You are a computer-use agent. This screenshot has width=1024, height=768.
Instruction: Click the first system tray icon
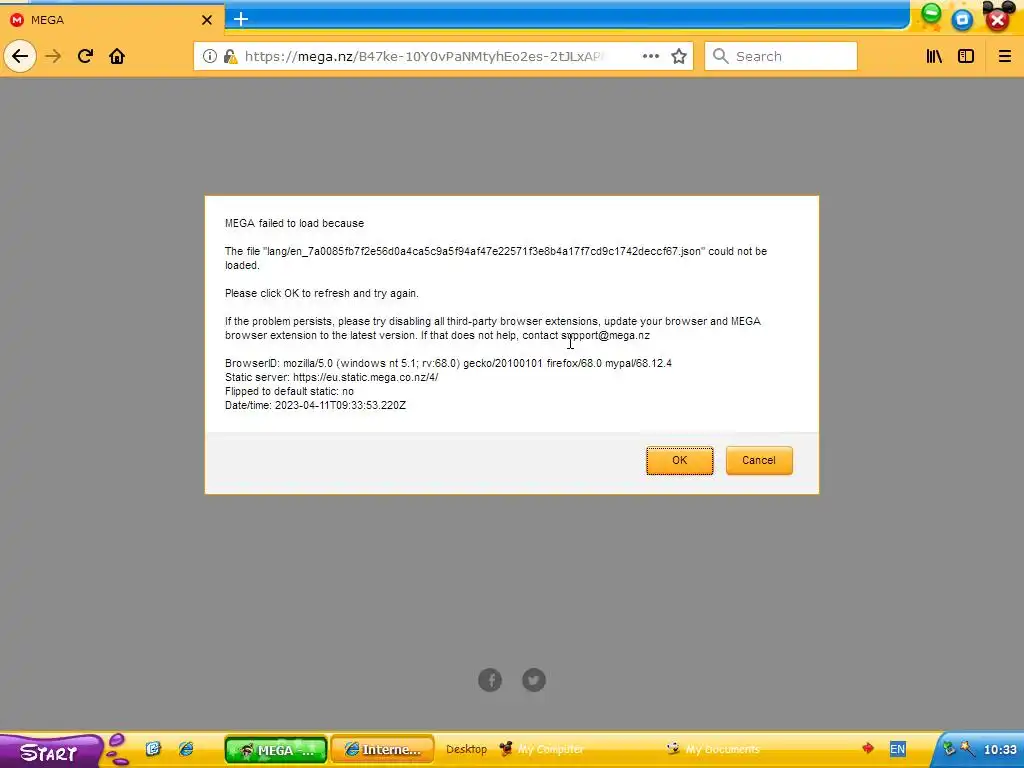pos(950,749)
